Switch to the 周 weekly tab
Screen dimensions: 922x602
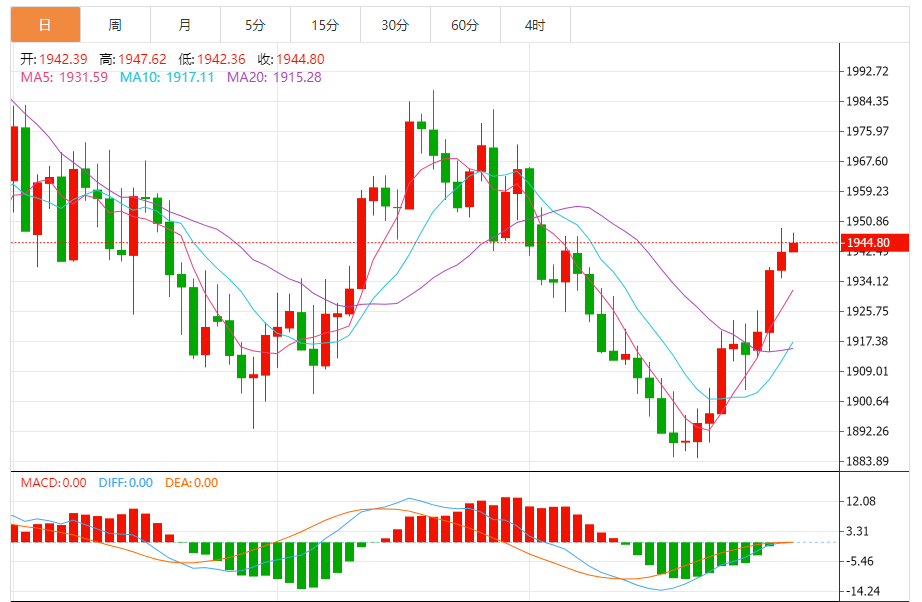pos(115,25)
